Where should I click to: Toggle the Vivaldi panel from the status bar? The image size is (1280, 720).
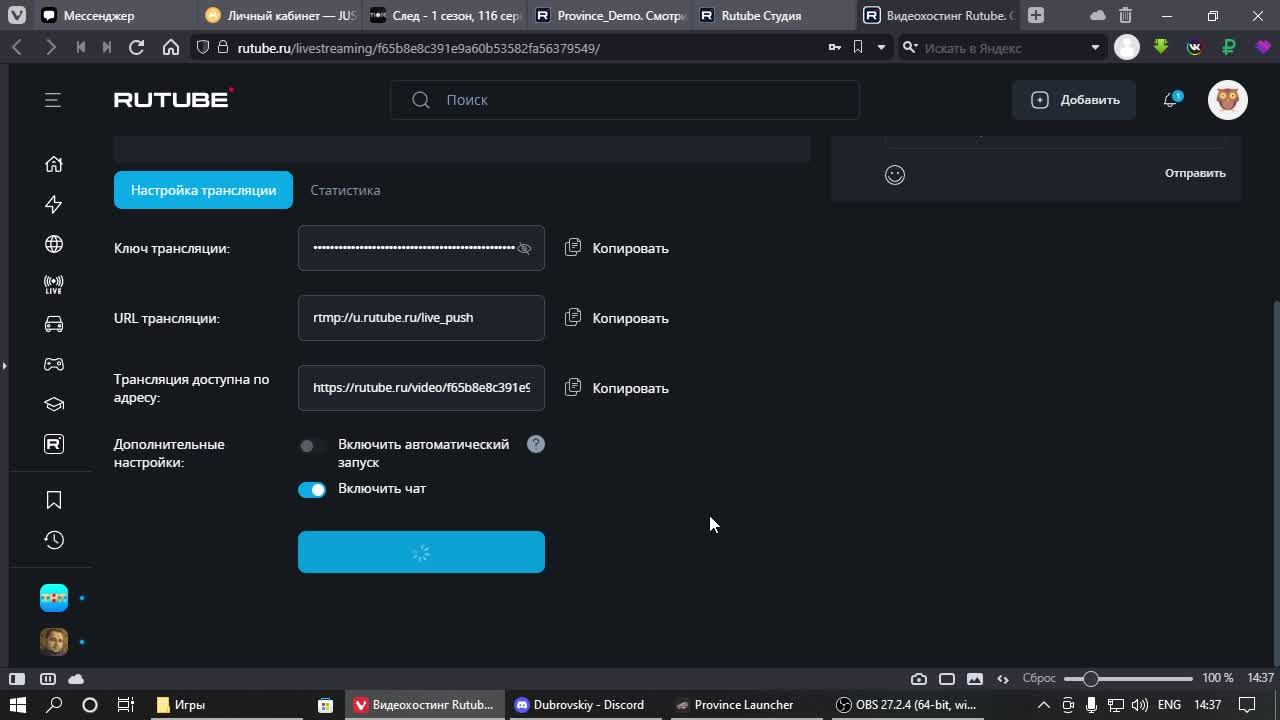17,678
